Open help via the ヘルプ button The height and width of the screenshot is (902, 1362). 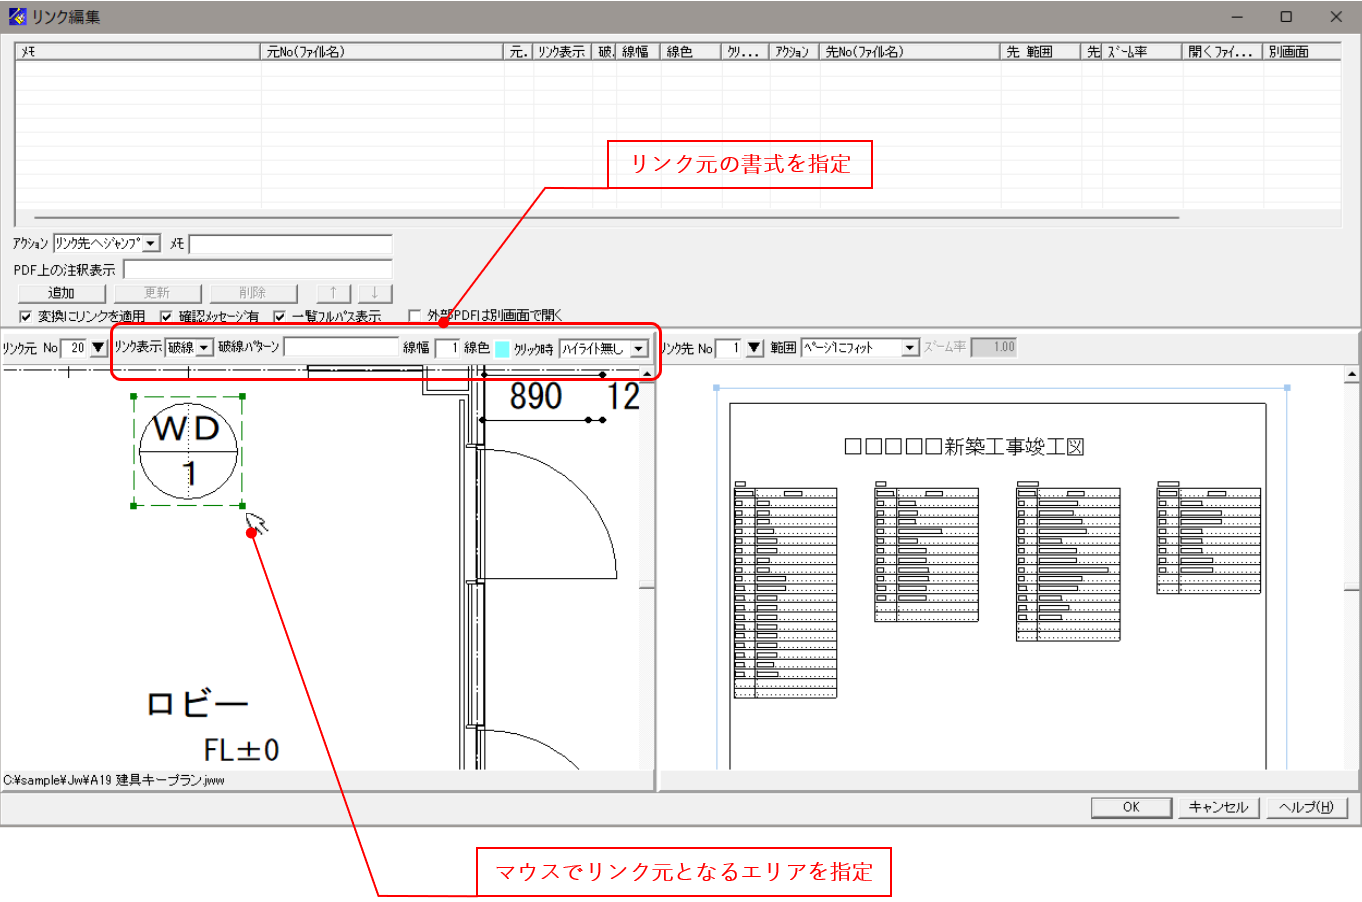pos(1305,807)
